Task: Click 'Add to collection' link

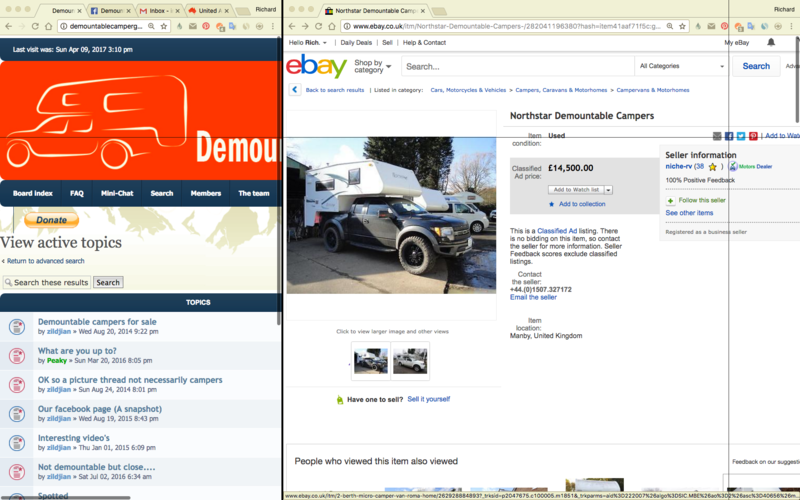Action: [582, 204]
